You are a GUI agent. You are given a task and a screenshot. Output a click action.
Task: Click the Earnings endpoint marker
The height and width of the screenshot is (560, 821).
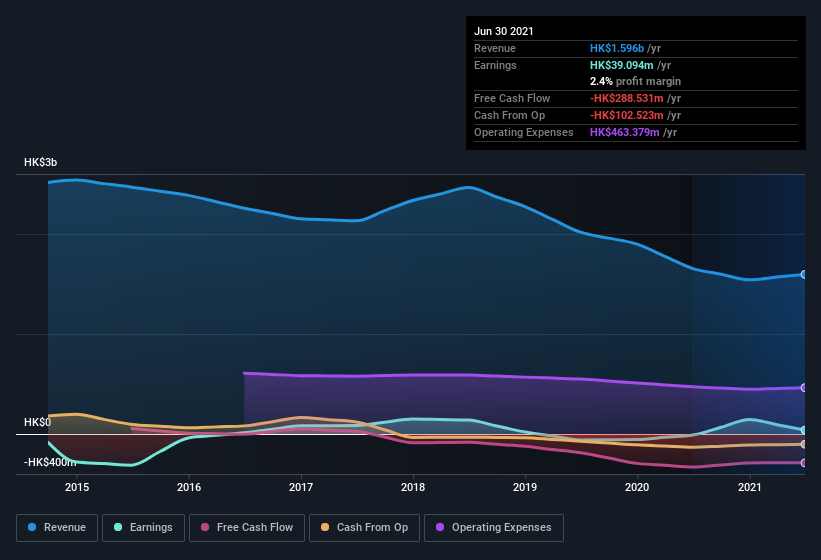pos(803,430)
